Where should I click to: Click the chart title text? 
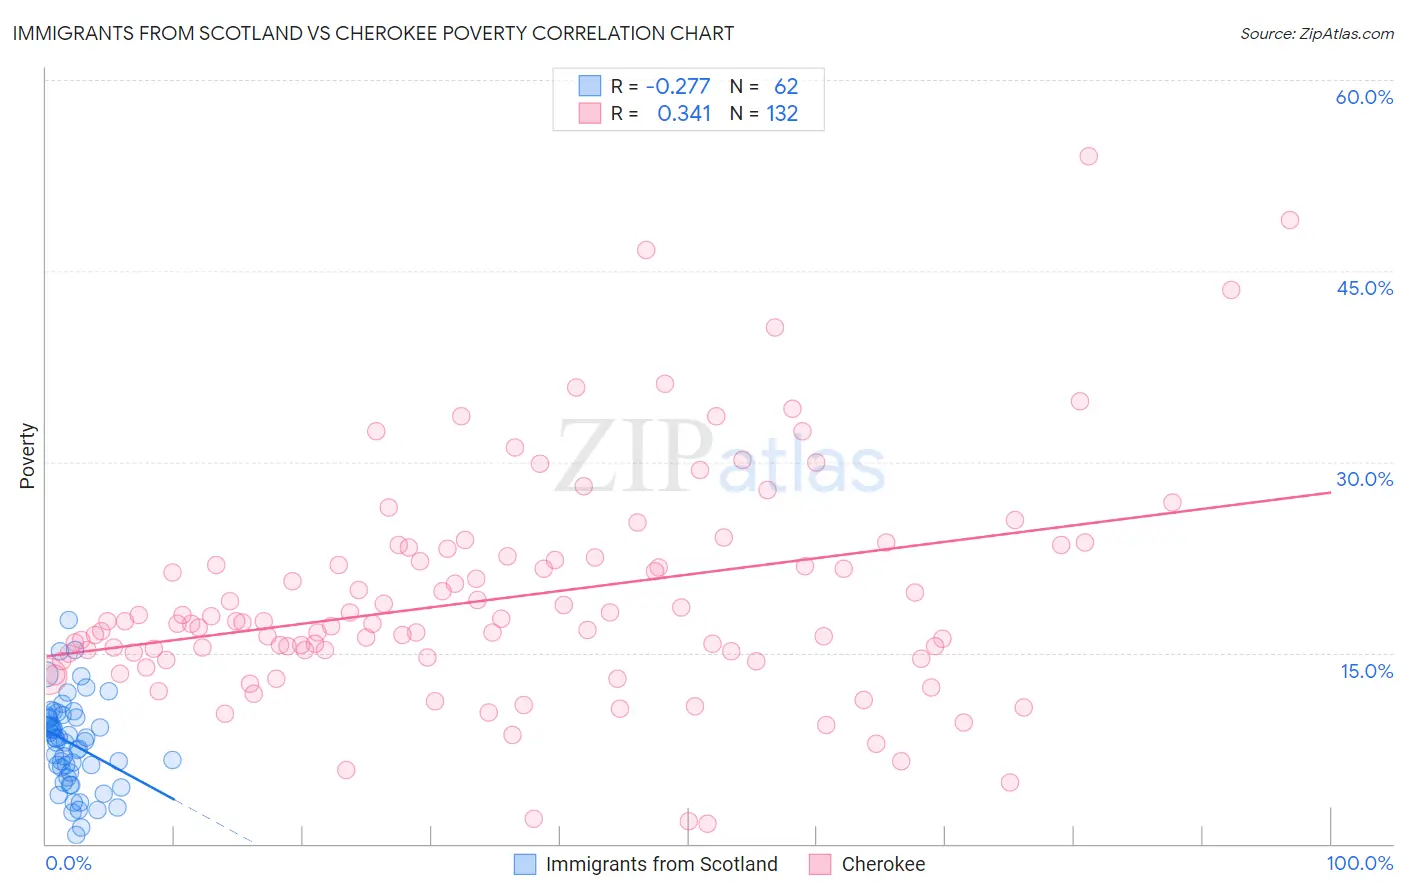pos(373,34)
